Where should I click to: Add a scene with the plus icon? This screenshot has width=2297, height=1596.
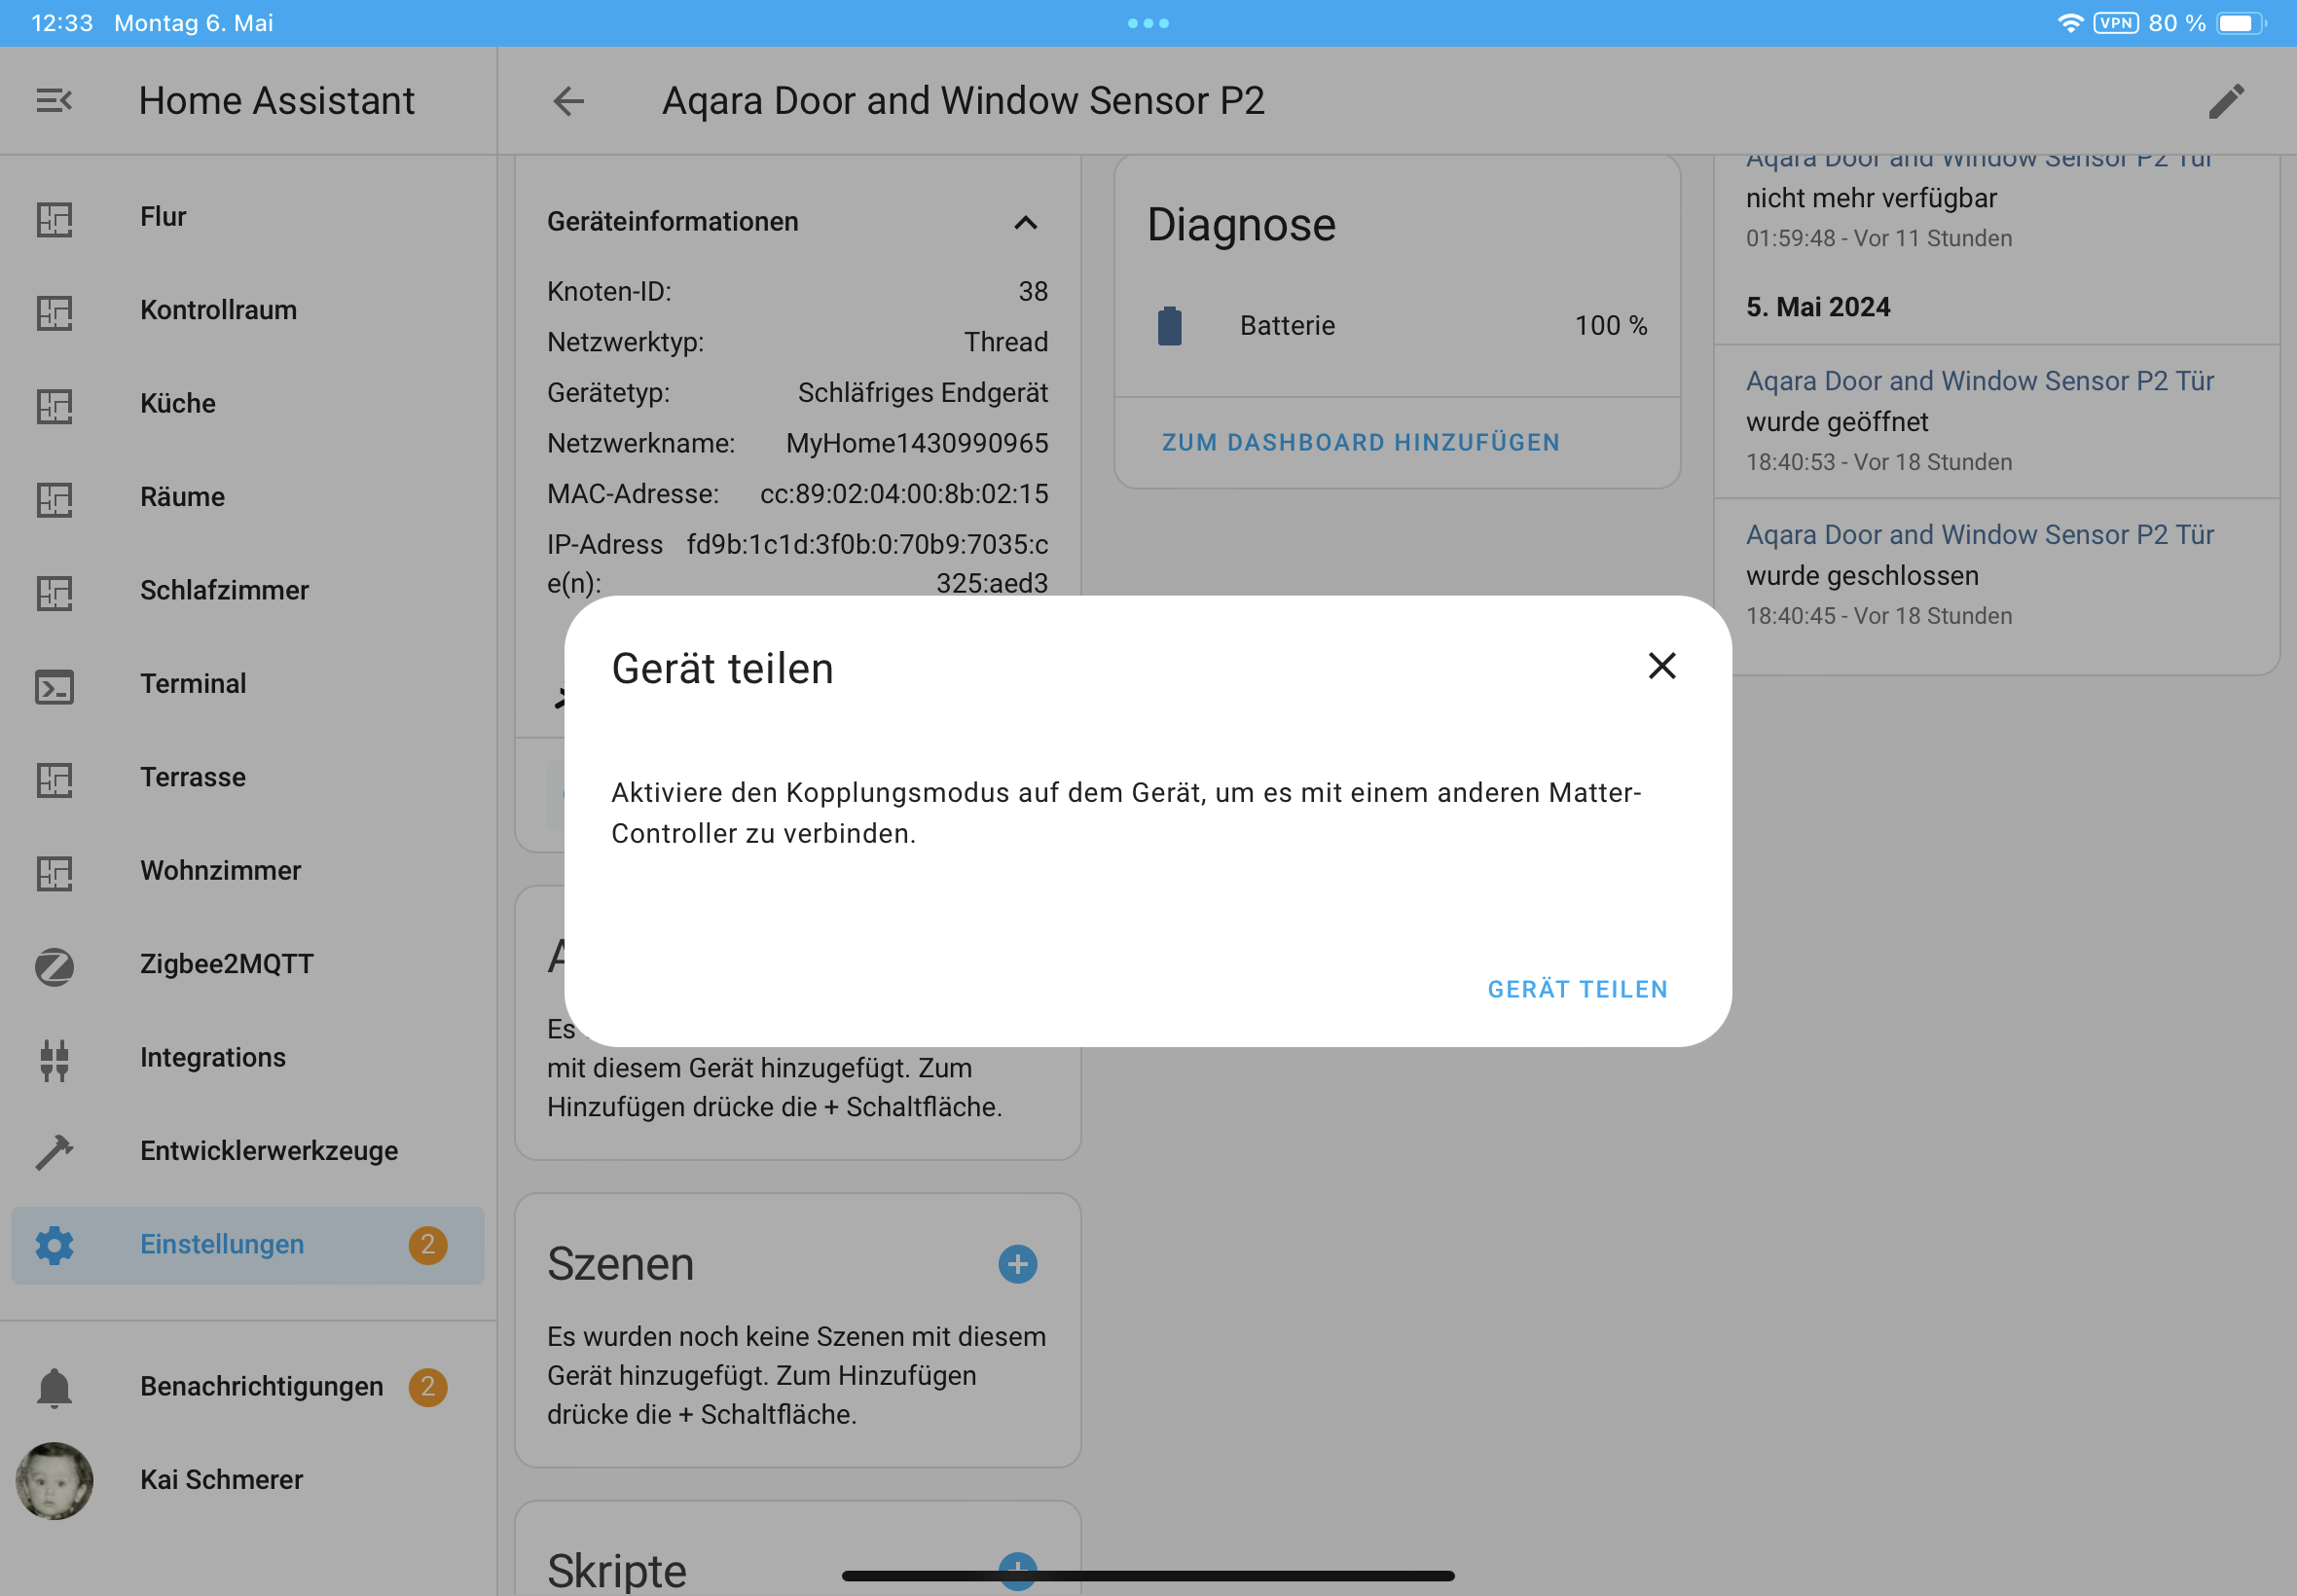[1017, 1264]
